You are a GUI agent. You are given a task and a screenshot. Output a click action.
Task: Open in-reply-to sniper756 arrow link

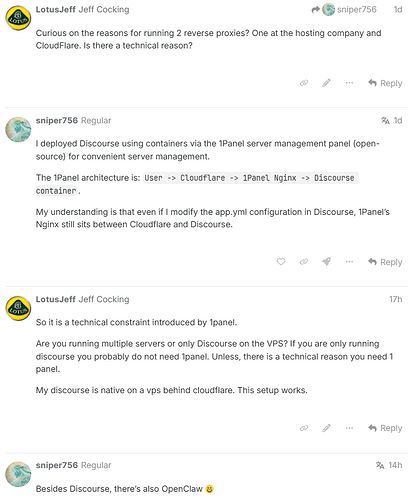coord(344,10)
